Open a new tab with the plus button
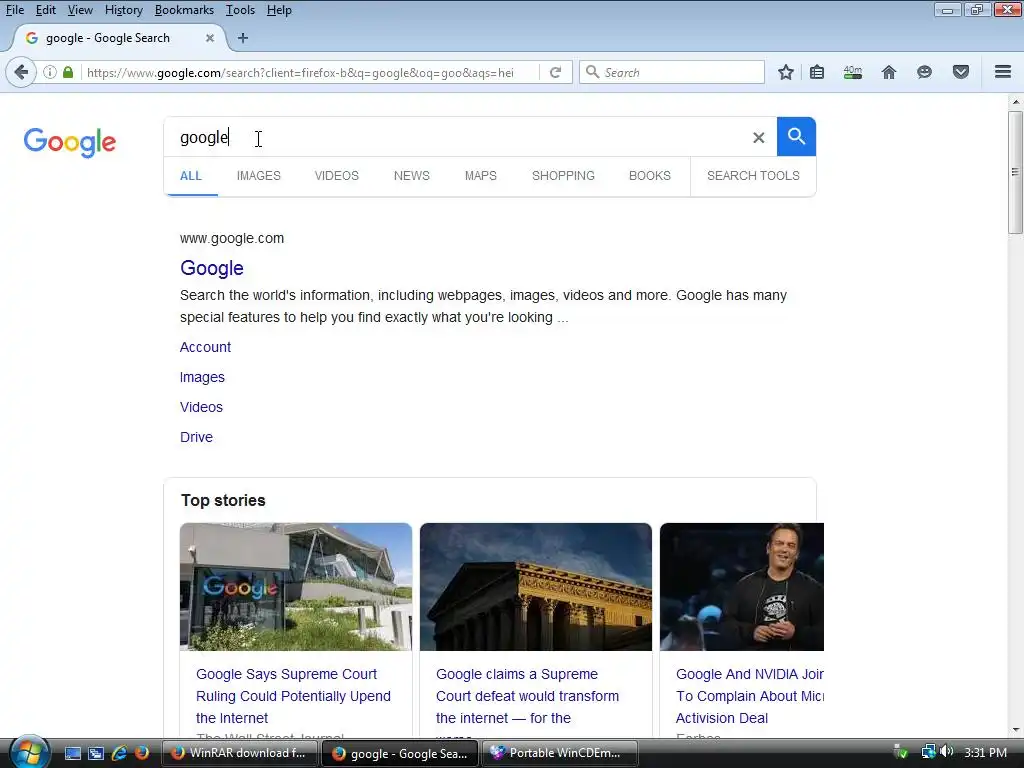The height and width of the screenshot is (768, 1024). click(243, 38)
